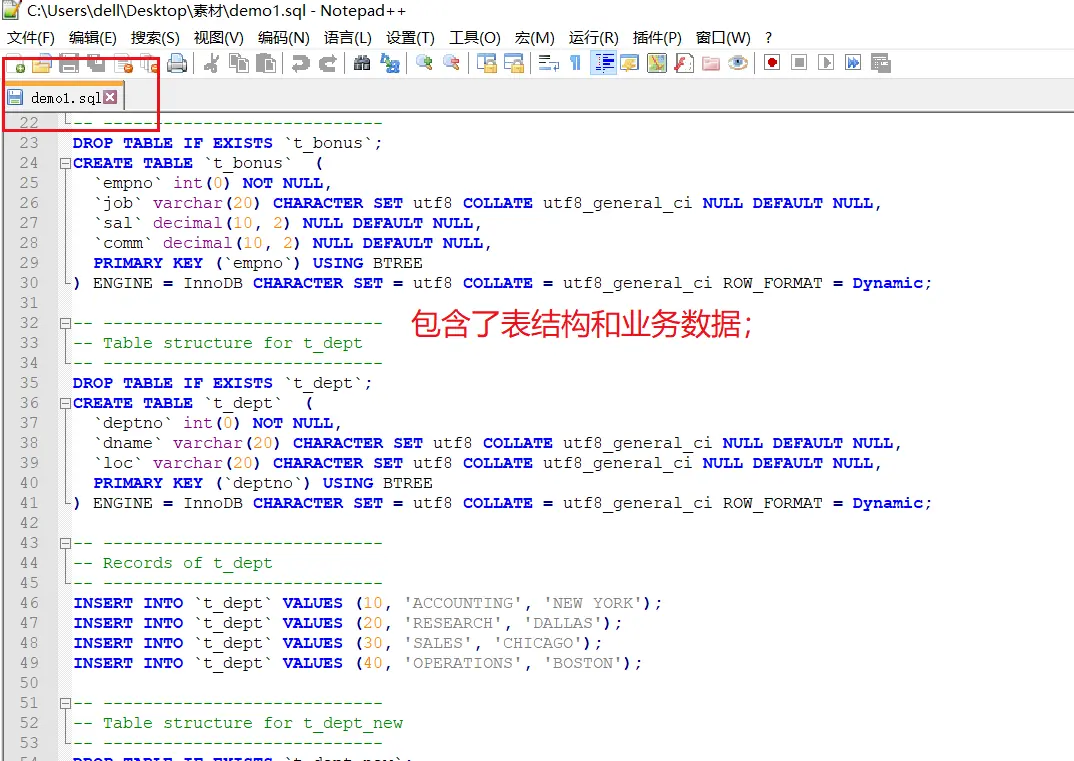Close the demo1.sql tab
The image size is (1074, 761).
(x=110, y=97)
